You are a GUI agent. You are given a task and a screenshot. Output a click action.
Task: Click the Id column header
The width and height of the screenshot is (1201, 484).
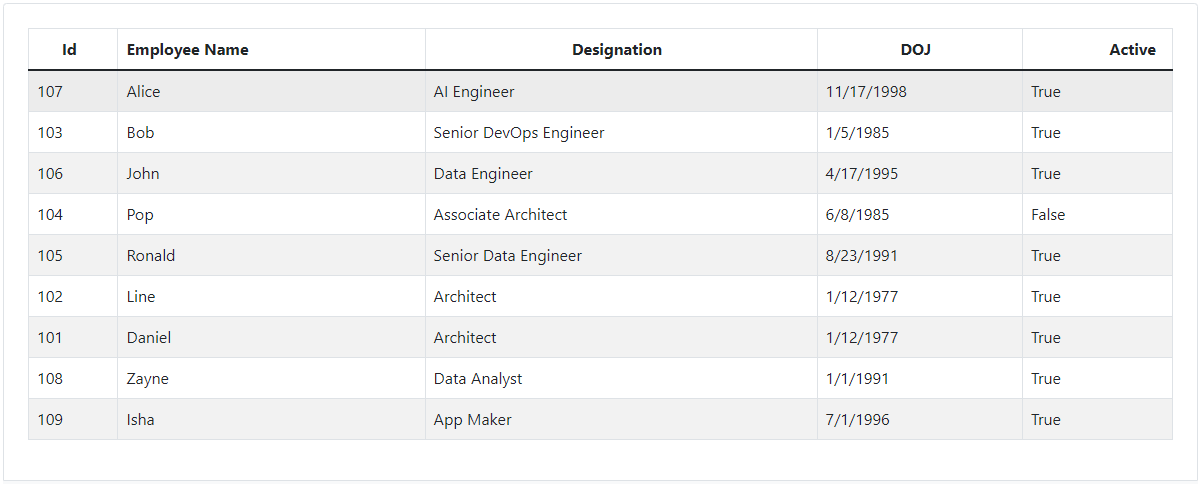coord(70,50)
